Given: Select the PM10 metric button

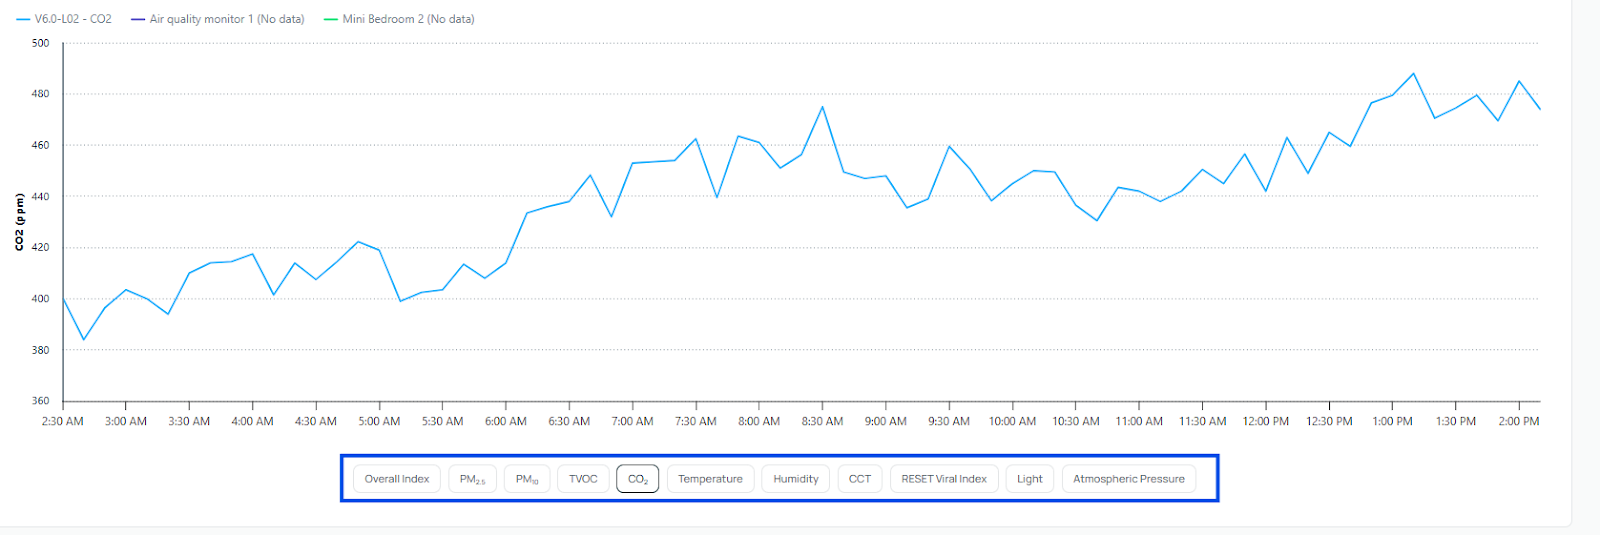Looking at the screenshot, I should tap(527, 479).
